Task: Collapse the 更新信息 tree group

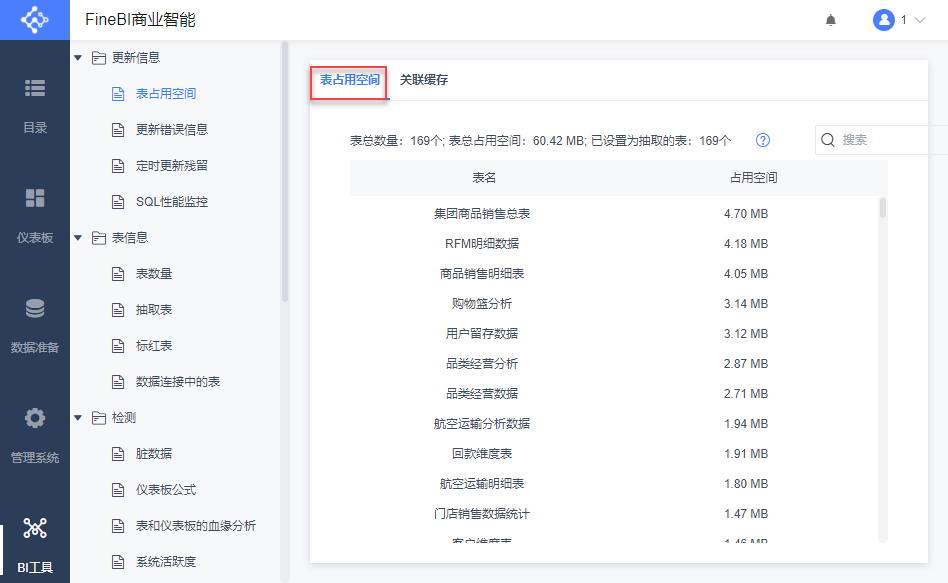Action: [x=78, y=57]
